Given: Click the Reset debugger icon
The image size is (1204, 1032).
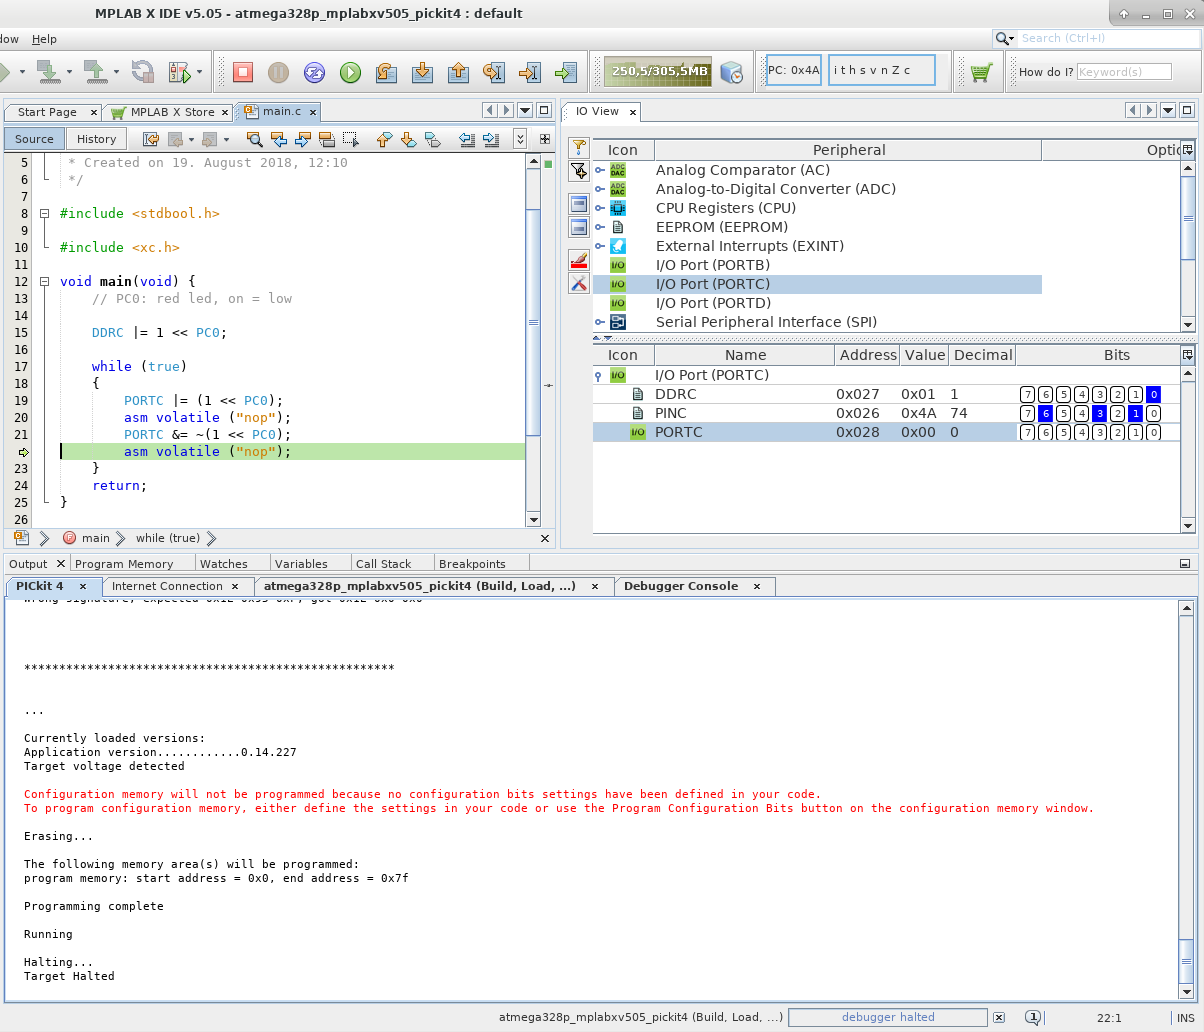Looking at the screenshot, I should point(314,72).
